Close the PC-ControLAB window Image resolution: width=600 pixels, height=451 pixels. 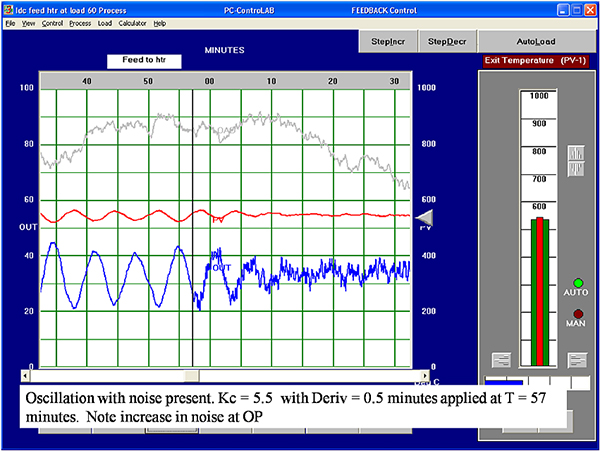click(590, 10)
